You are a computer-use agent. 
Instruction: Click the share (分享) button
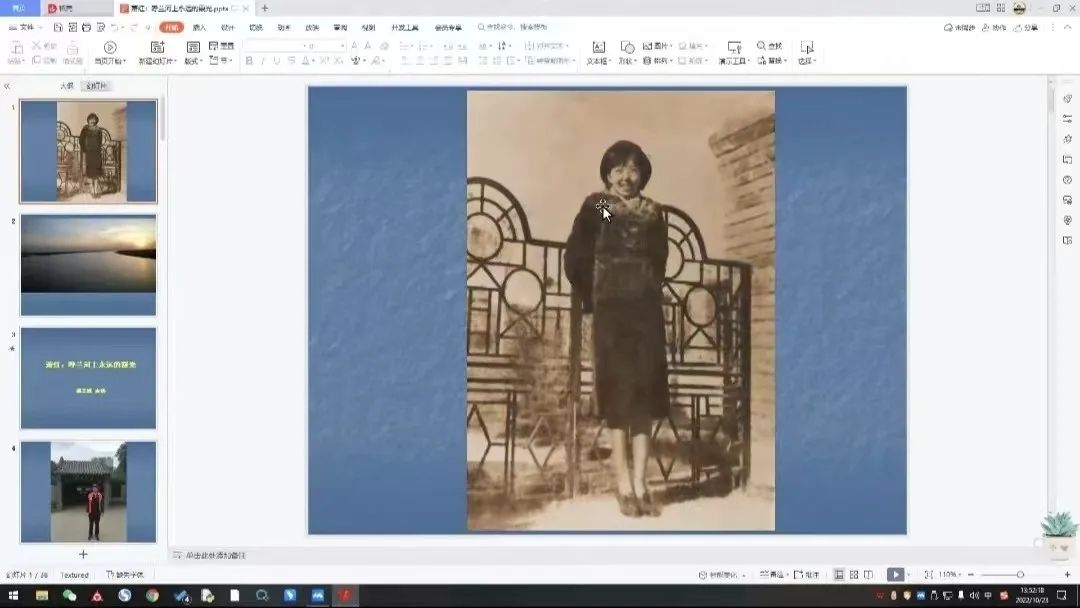click(1027, 27)
